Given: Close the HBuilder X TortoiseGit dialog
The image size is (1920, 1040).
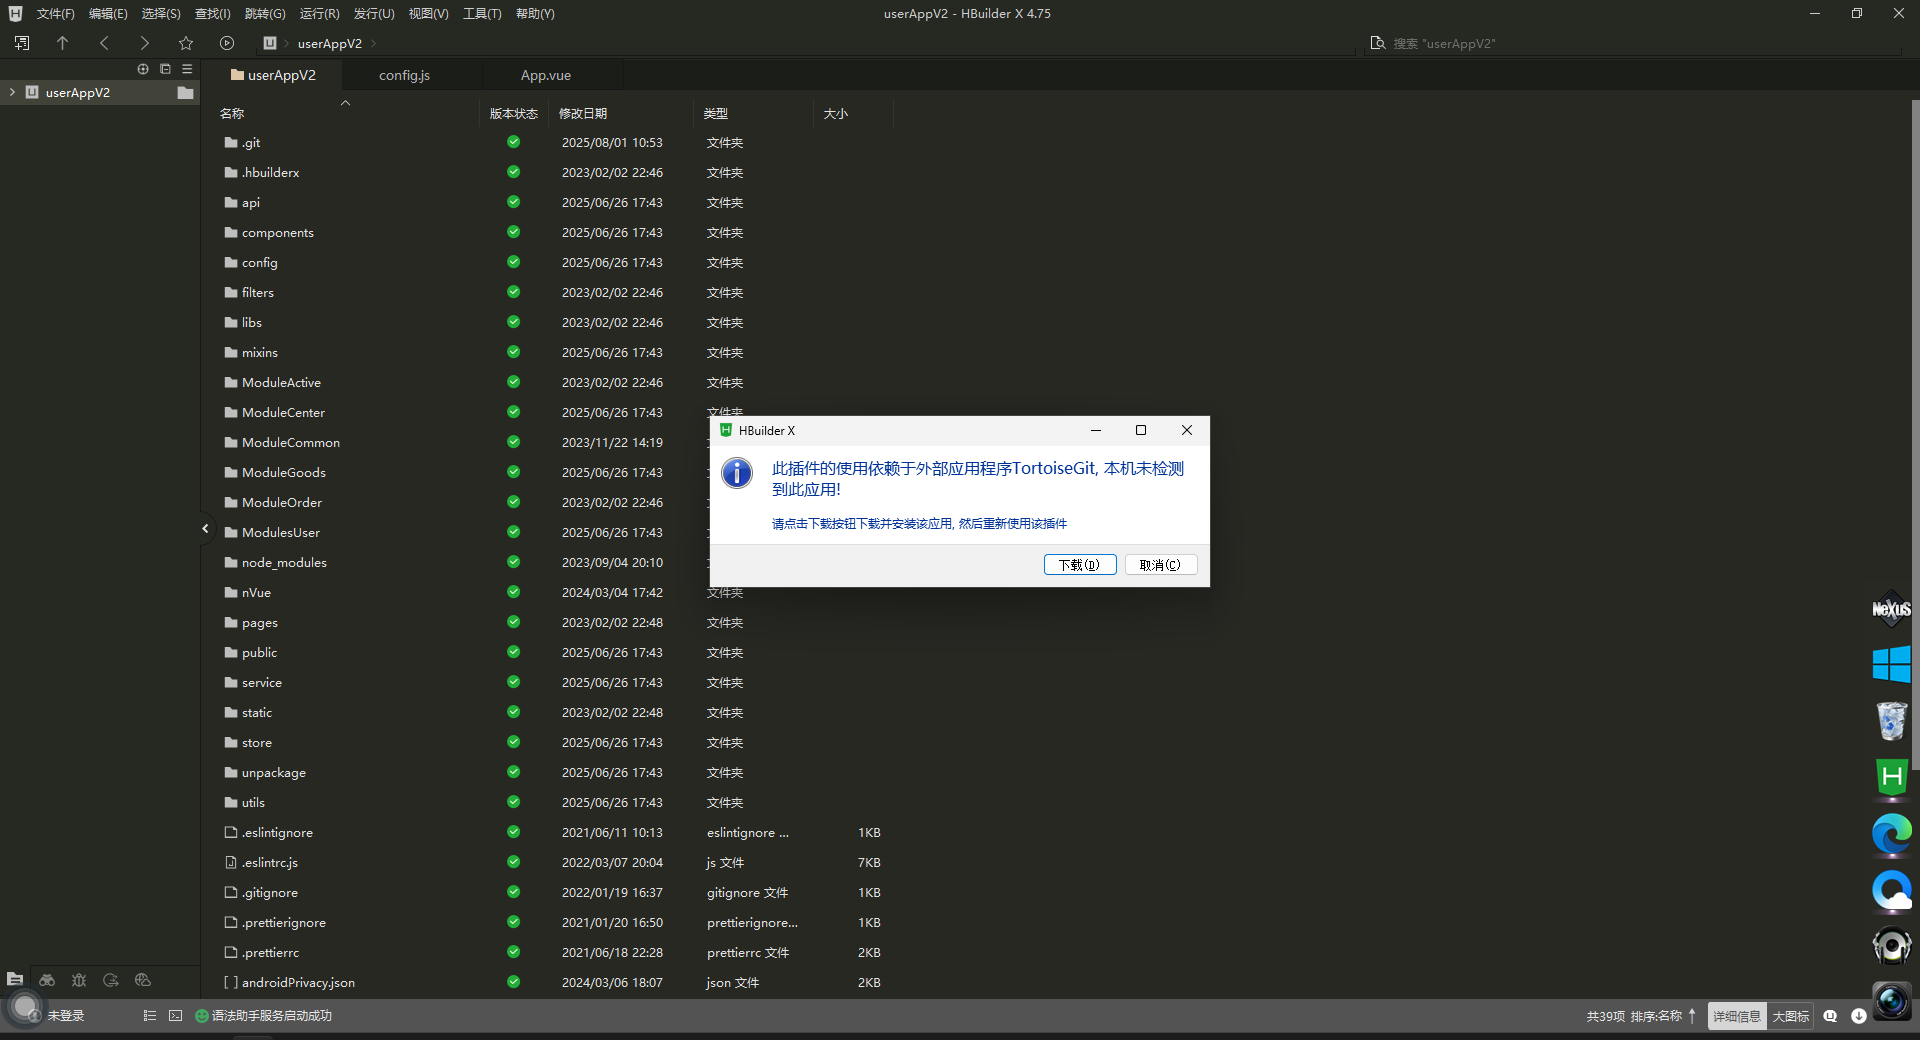Looking at the screenshot, I should [x=1187, y=430].
